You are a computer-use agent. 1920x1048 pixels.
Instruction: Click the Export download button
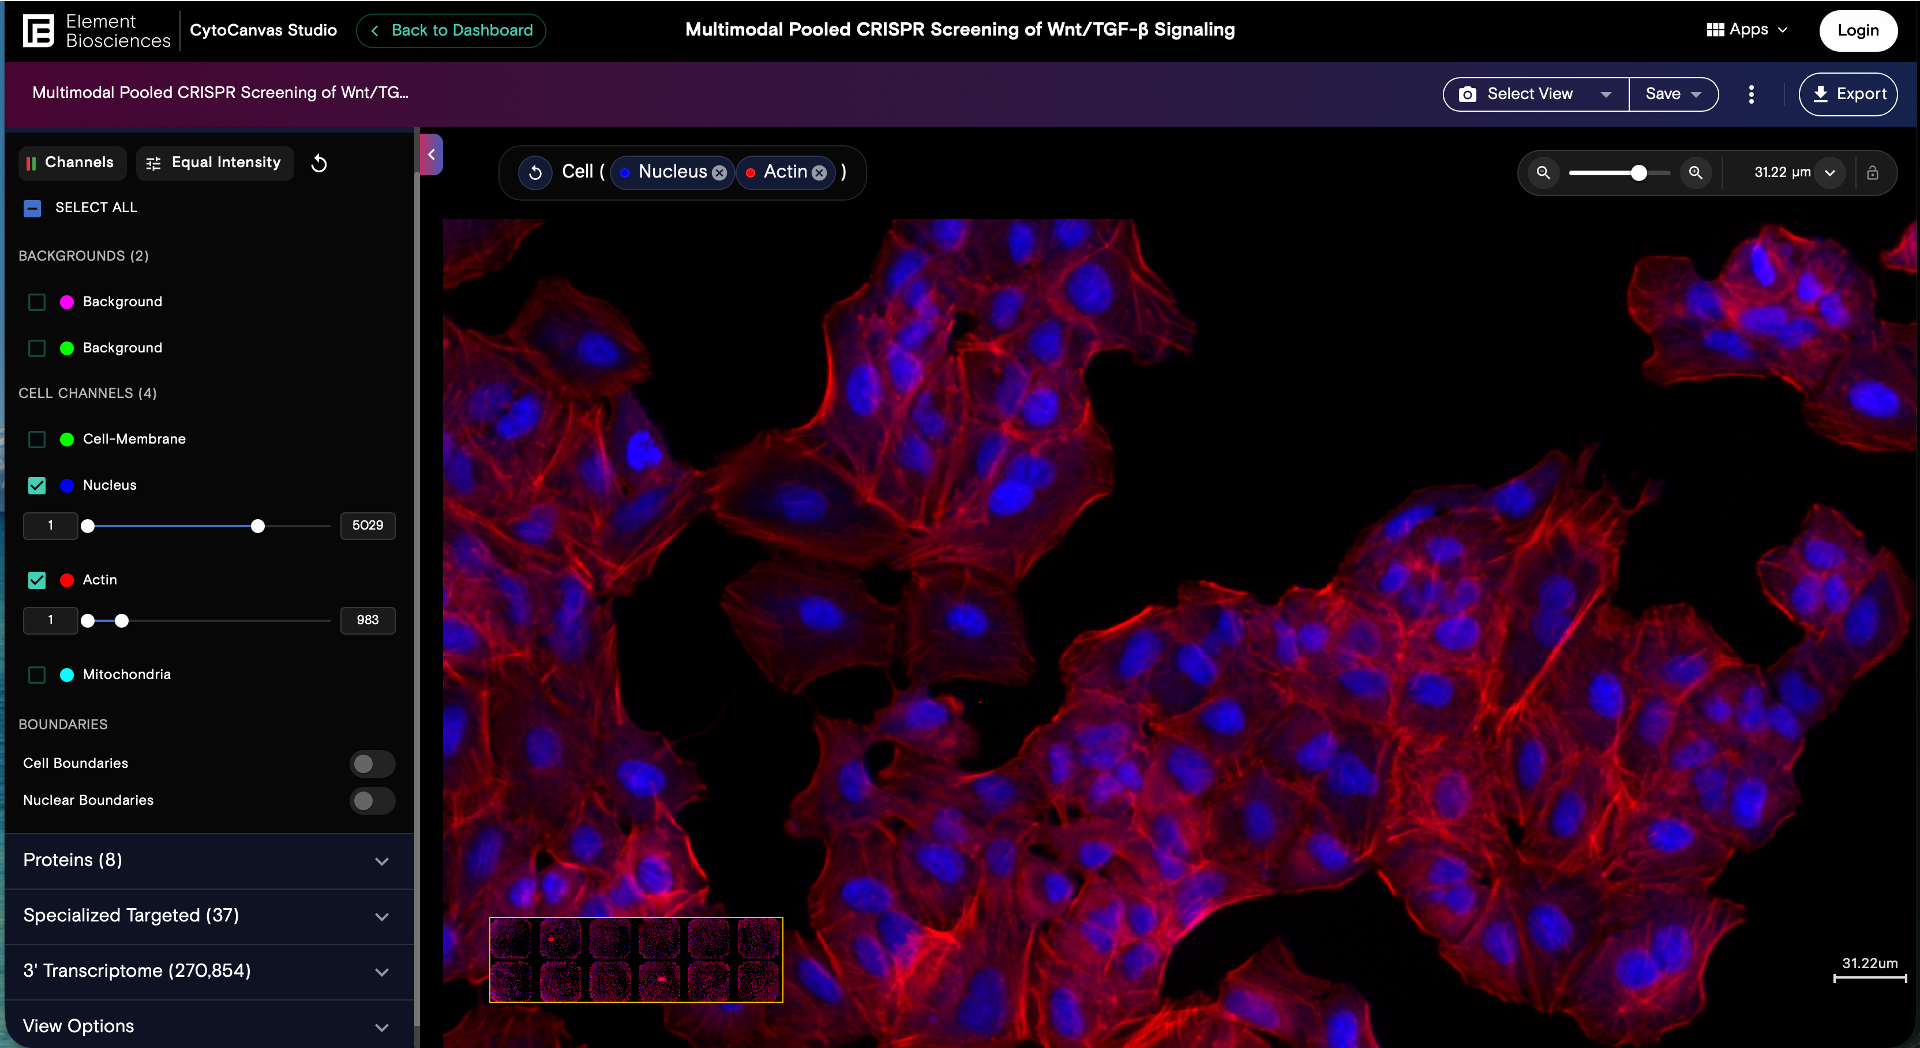pyautogui.click(x=1848, y=94)
